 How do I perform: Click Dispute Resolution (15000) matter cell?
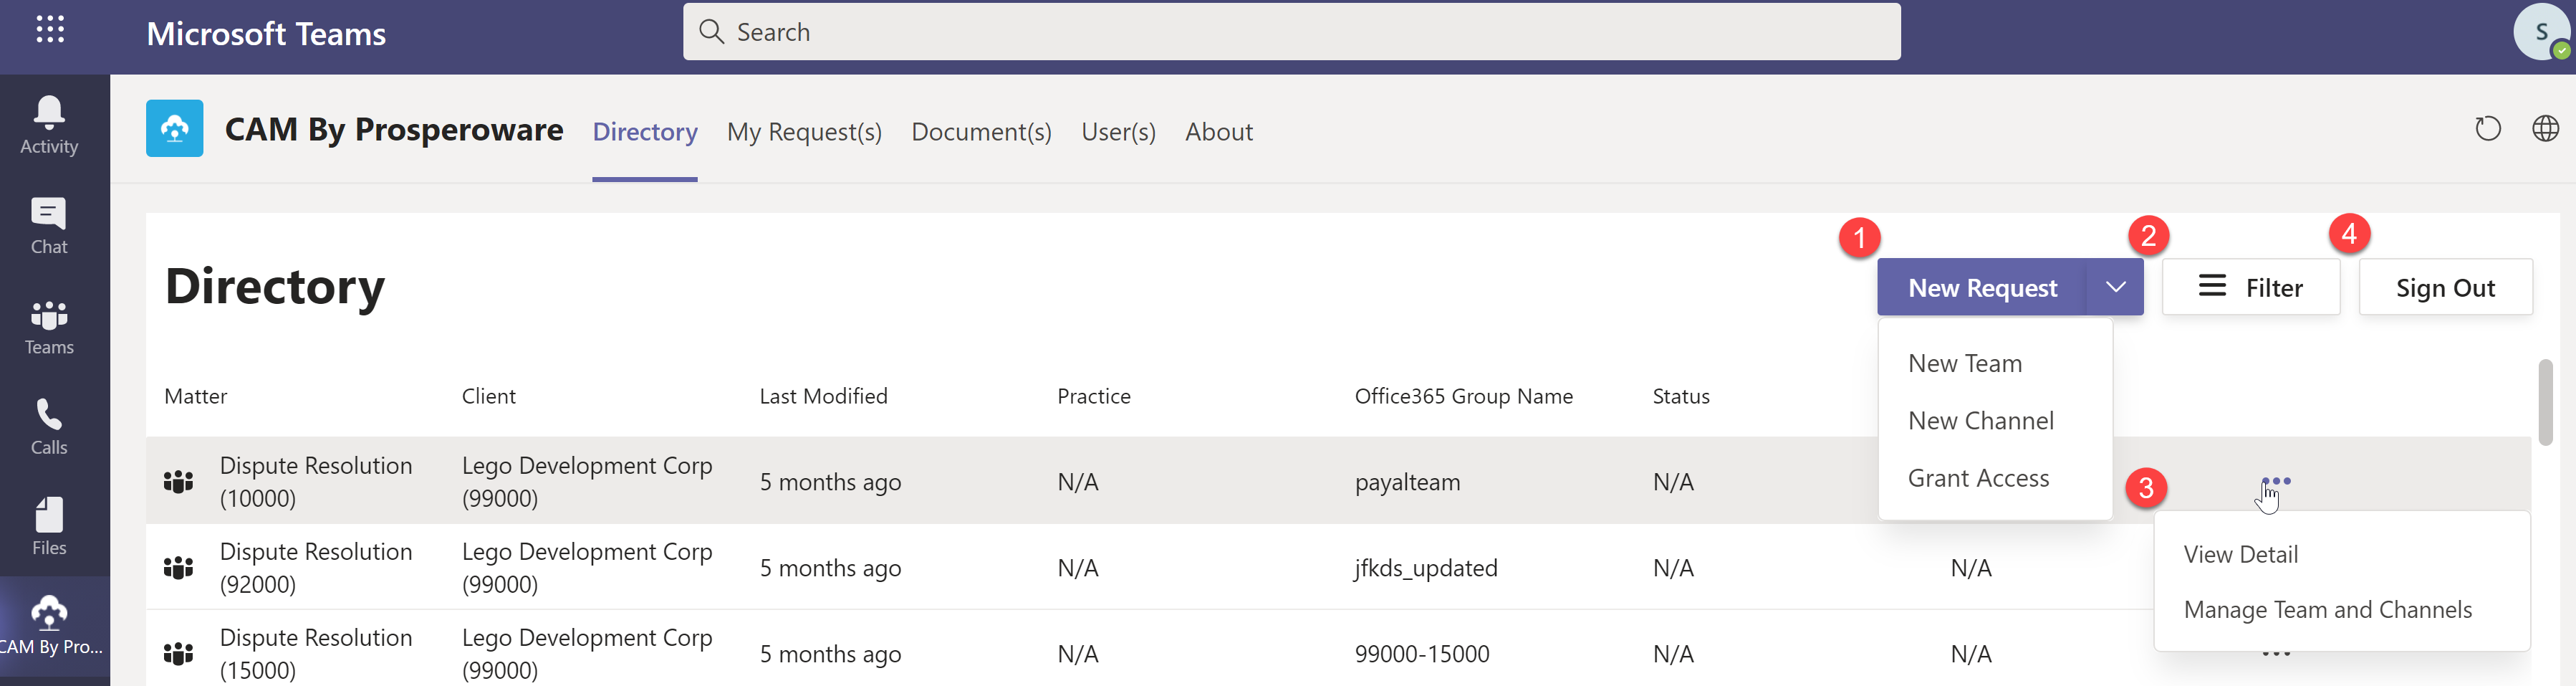[x=315, y=654]
